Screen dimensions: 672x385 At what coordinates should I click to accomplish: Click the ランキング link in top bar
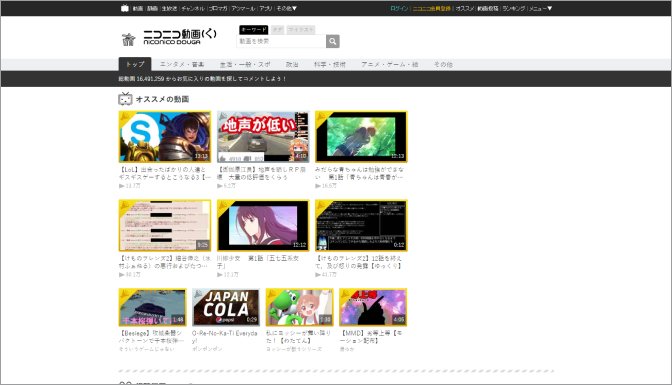[513, 8]
